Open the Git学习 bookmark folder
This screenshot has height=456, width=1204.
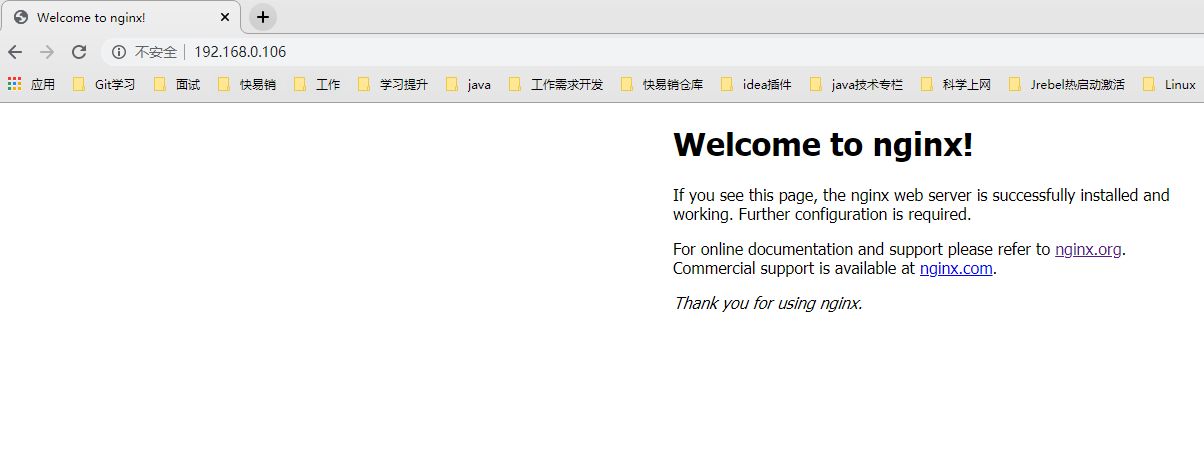click(104, 84)
